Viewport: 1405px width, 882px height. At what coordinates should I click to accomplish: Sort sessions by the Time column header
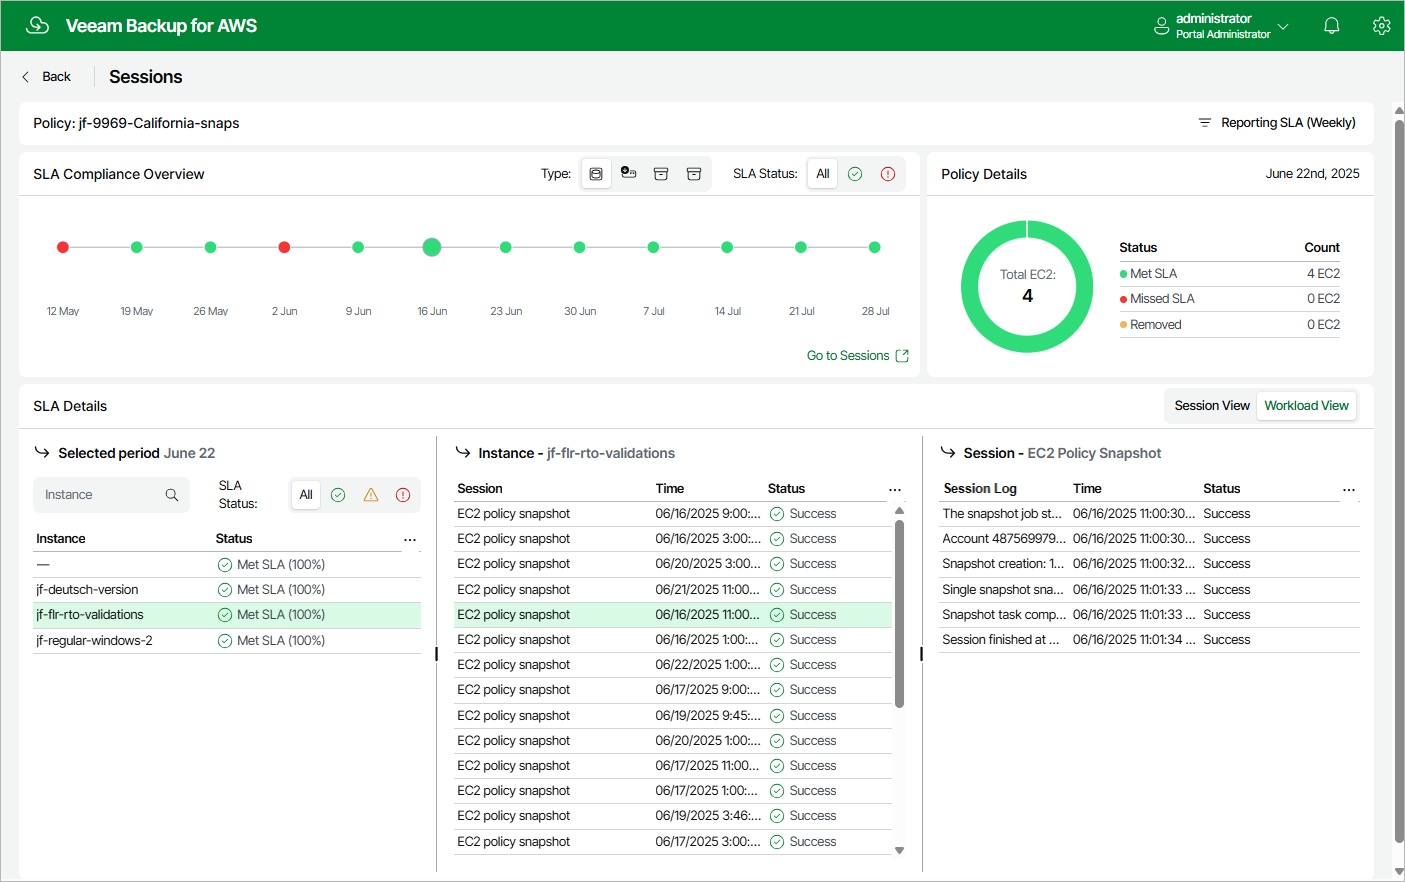coord(670,489)
